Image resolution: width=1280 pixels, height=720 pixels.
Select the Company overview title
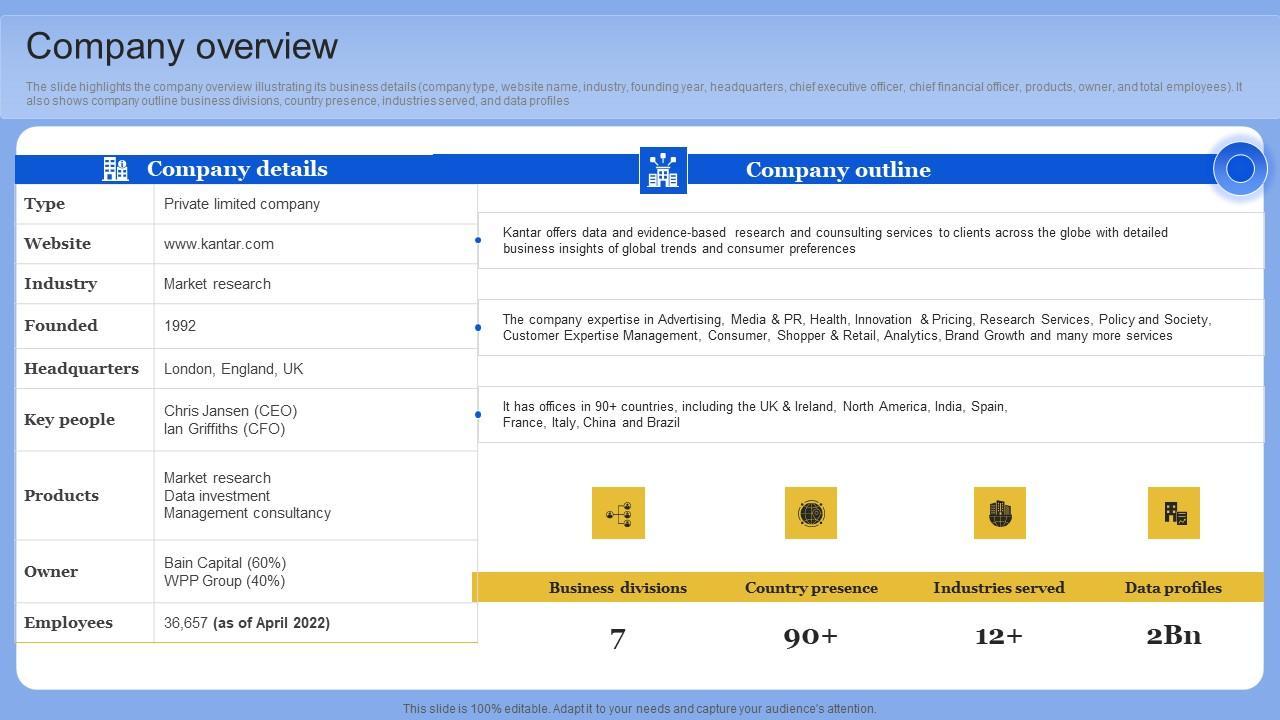click(x=182, y=47)
